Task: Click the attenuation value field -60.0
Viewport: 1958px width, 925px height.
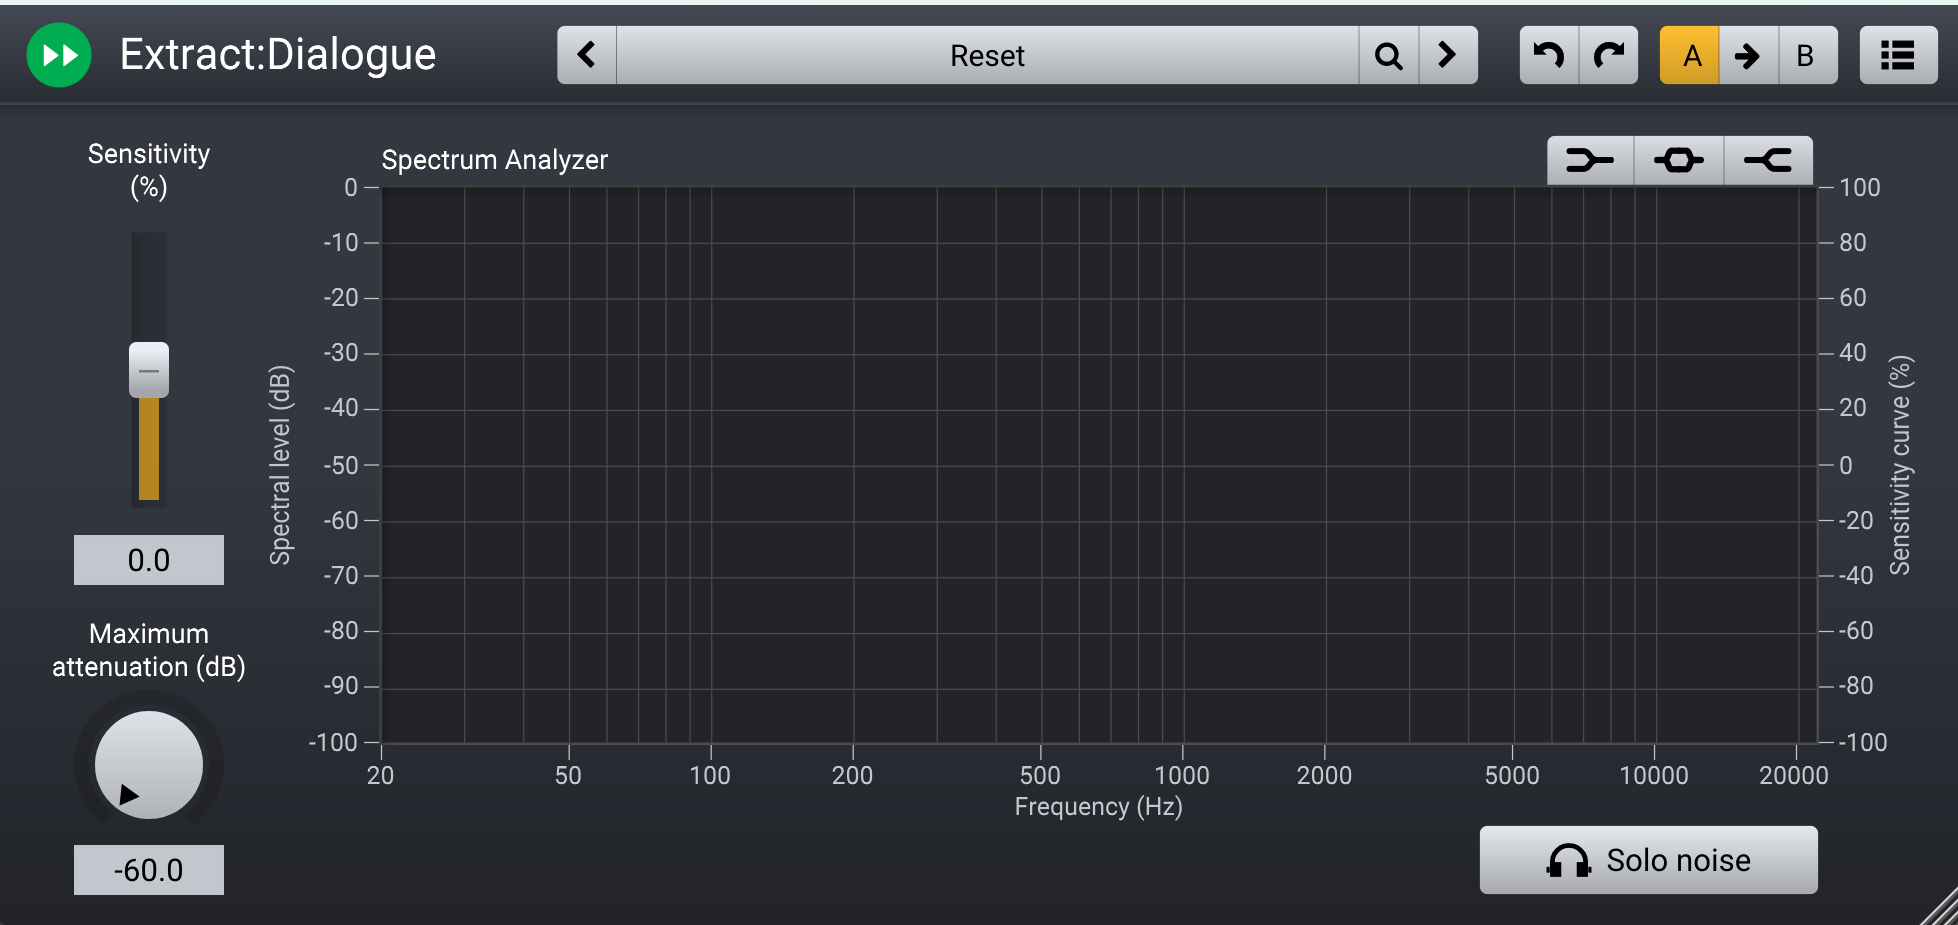Action: [x=149, y=870]
